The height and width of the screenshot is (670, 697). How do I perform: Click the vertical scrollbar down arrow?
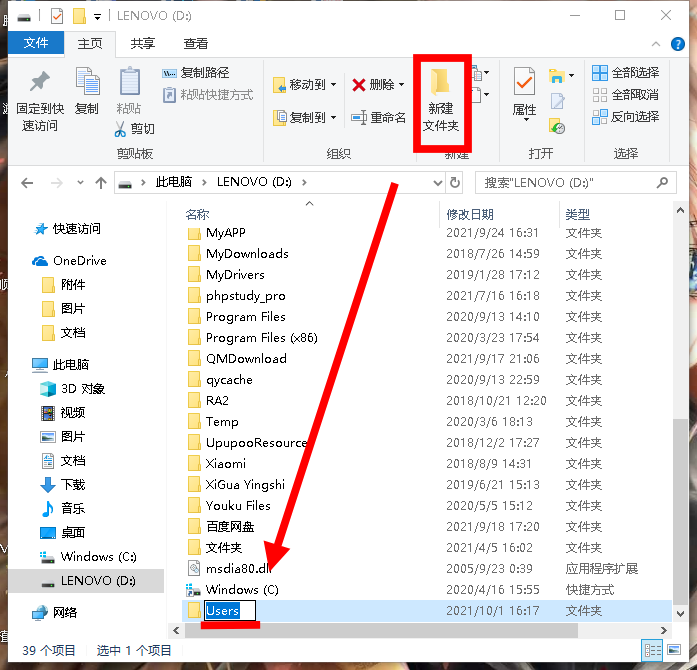pos(680,614)
